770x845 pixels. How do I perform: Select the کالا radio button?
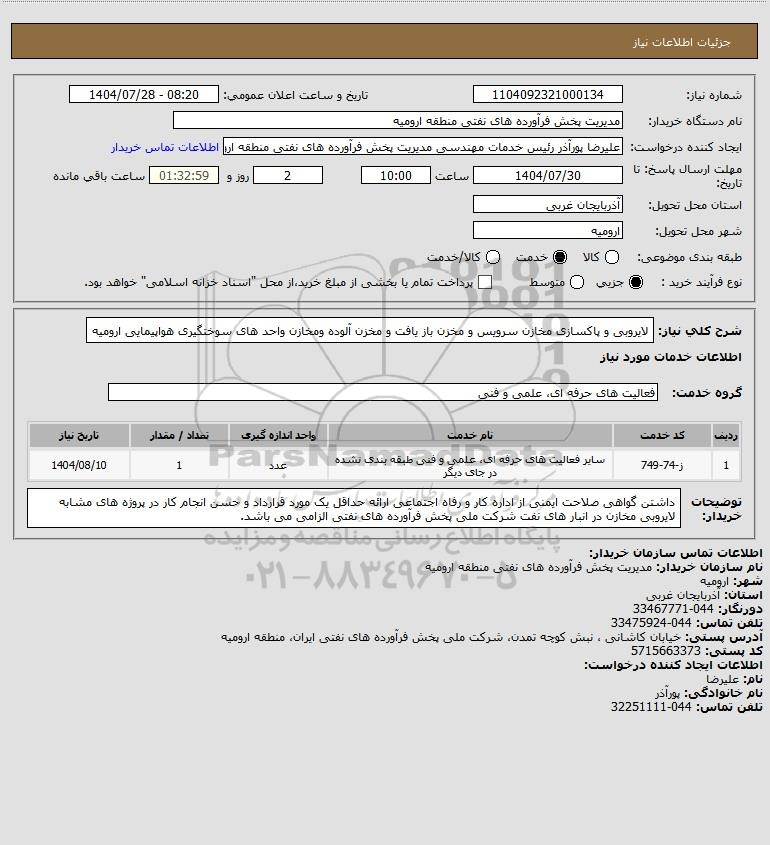click(612, 257)
